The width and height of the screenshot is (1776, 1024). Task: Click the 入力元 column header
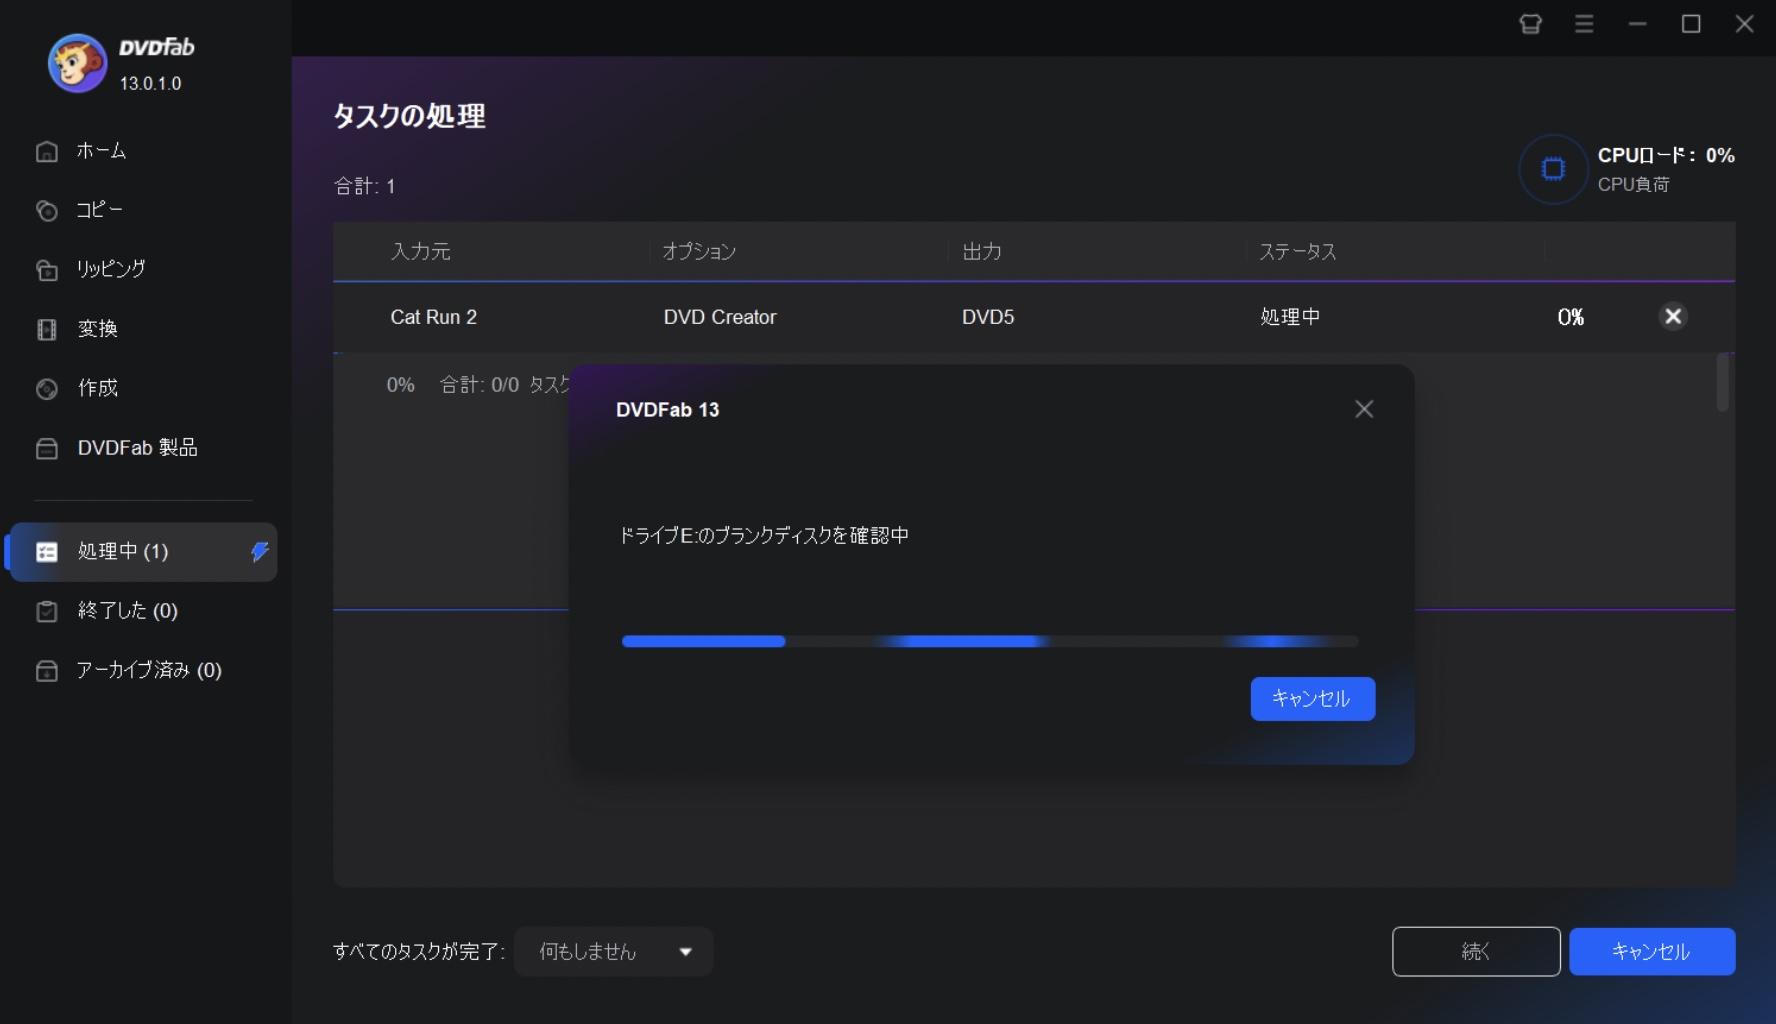420,251
